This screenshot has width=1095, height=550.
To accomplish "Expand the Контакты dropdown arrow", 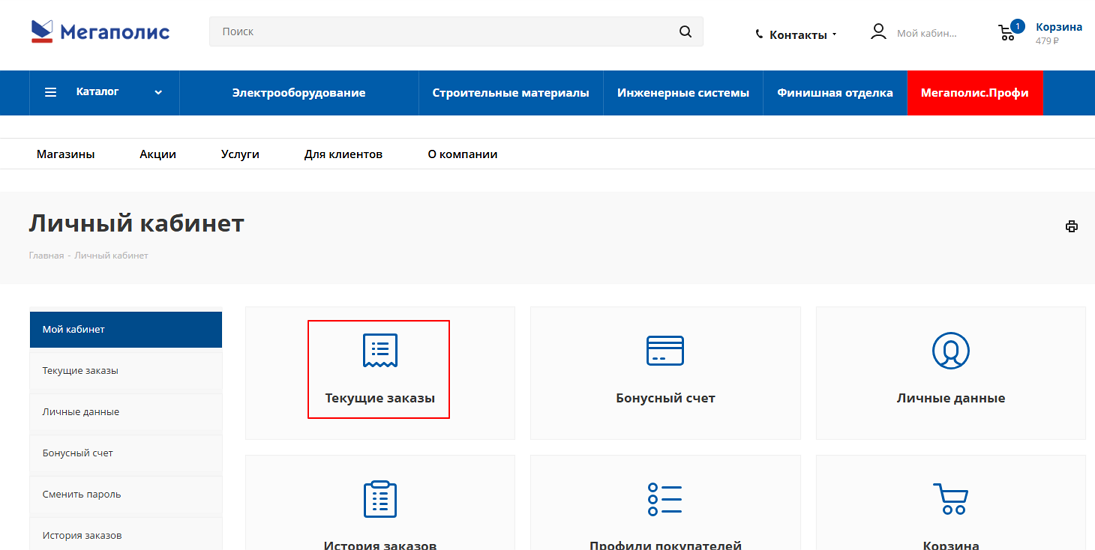I will point(834,35).
